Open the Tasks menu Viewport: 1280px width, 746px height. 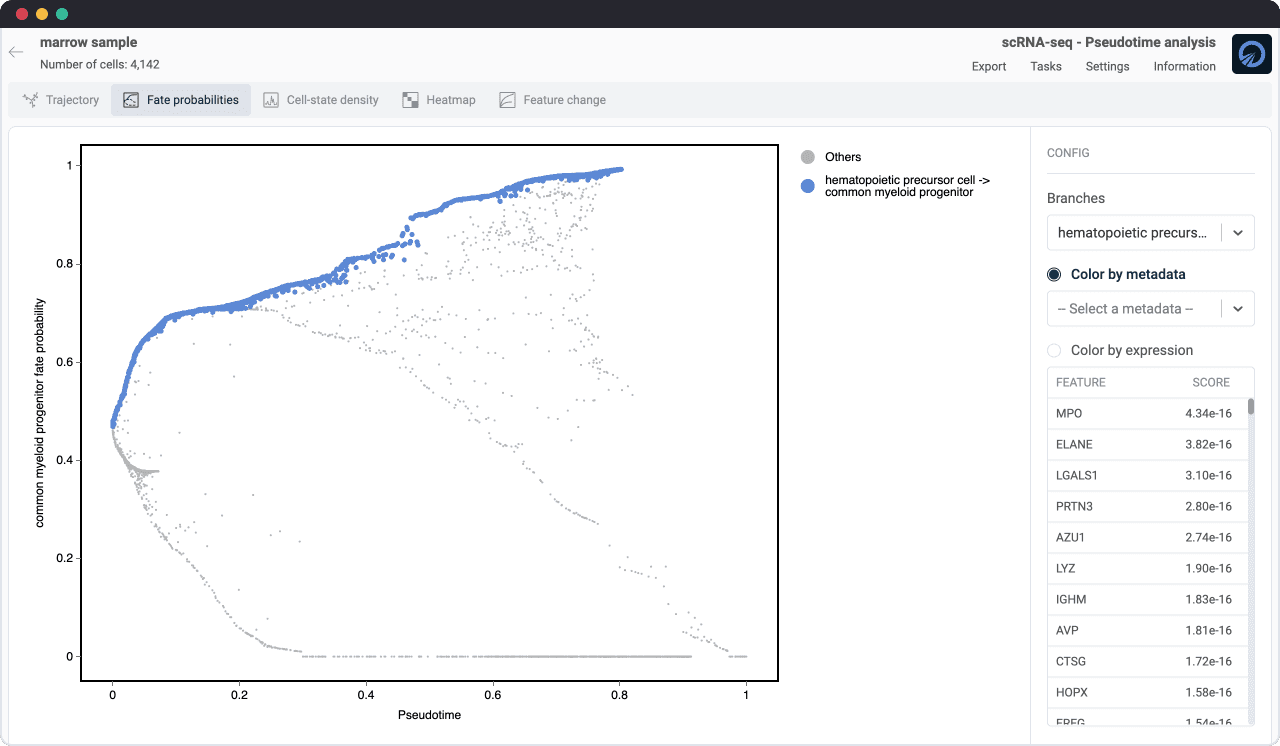coord(1046,67)
